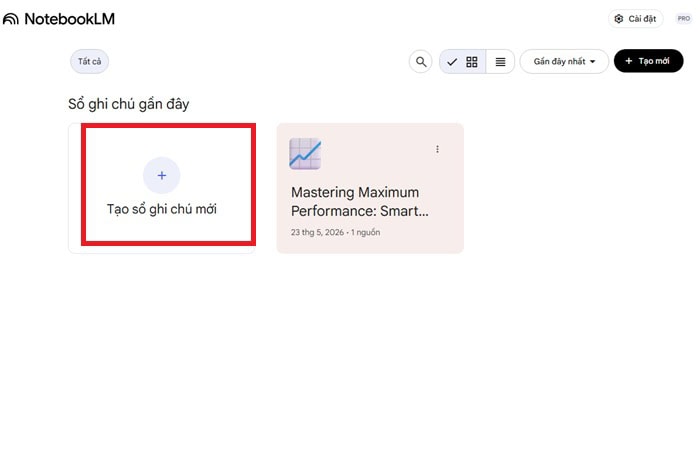This screenshot has width=700, height=472.
Task: Click NotebookLM title text
Action: [x=69, y=19]
